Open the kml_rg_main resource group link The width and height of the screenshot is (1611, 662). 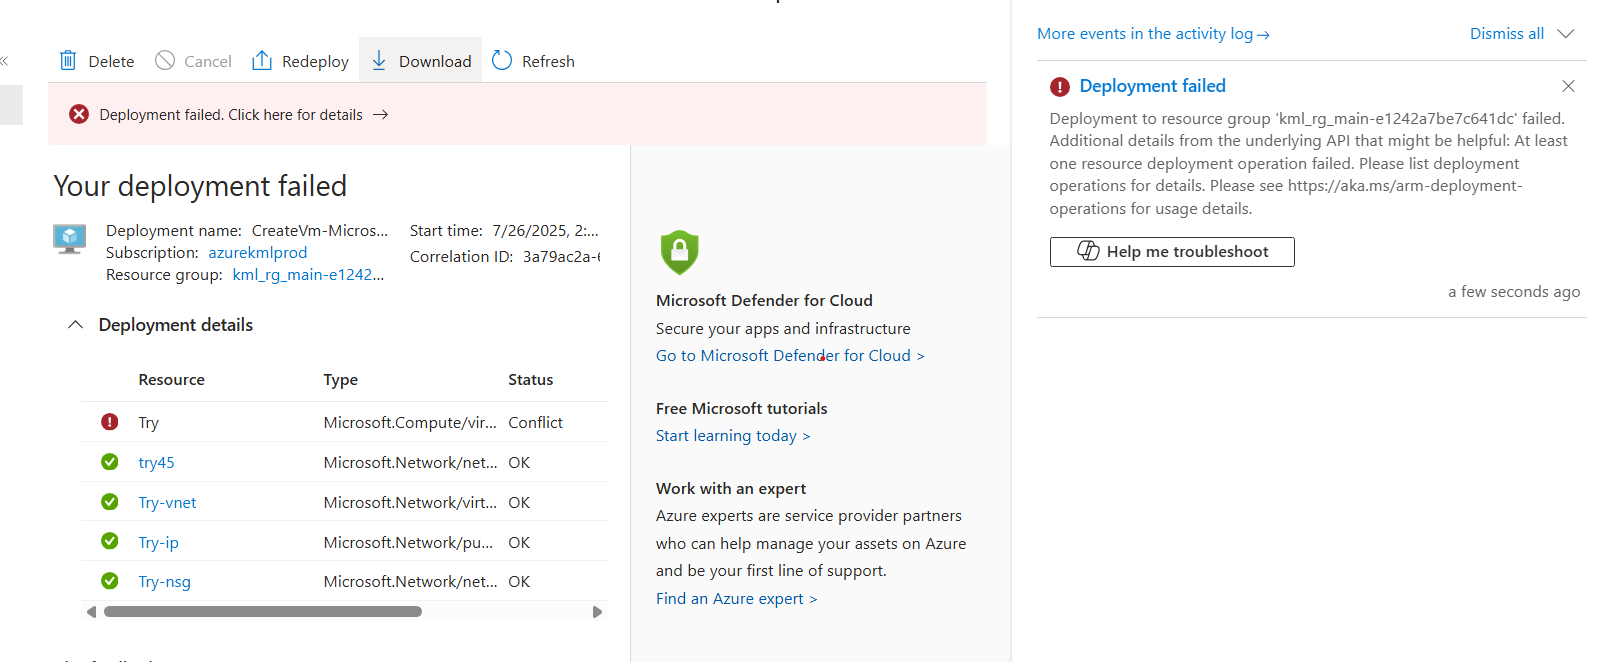[308, 275]
